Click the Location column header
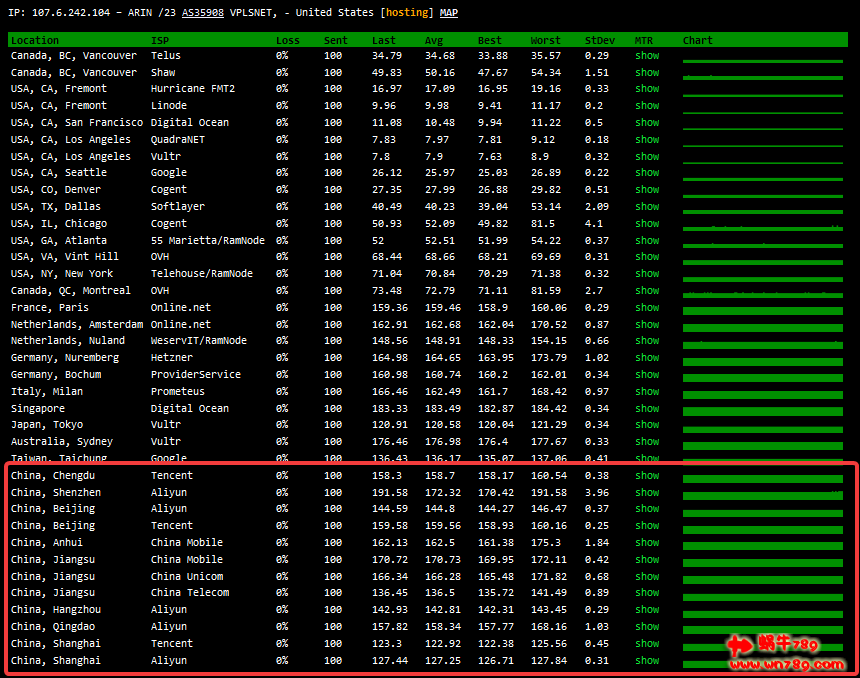Screen dimensions: 860x678 [x=34, y=40]
